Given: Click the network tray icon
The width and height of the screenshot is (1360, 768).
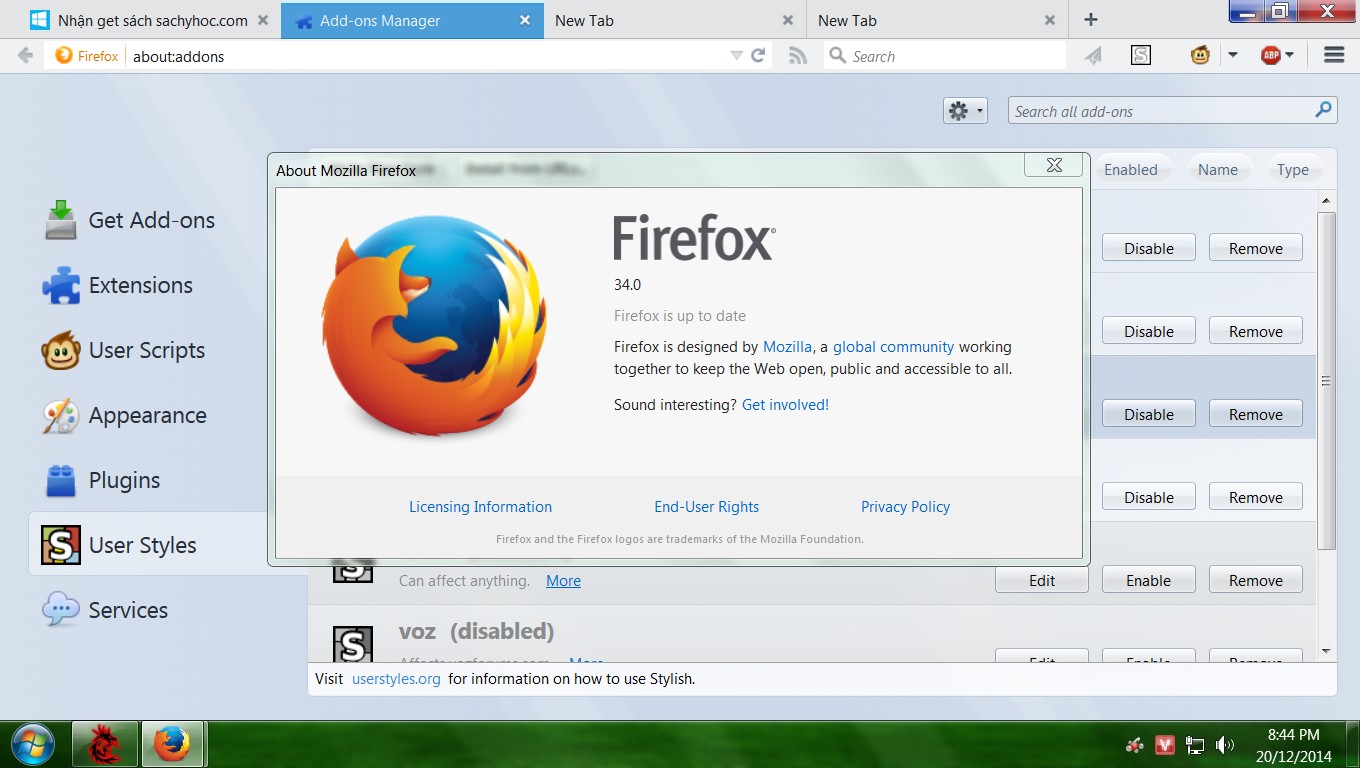Looking at the screenshot, I should pyautogui.click(x=1194, y=744).
